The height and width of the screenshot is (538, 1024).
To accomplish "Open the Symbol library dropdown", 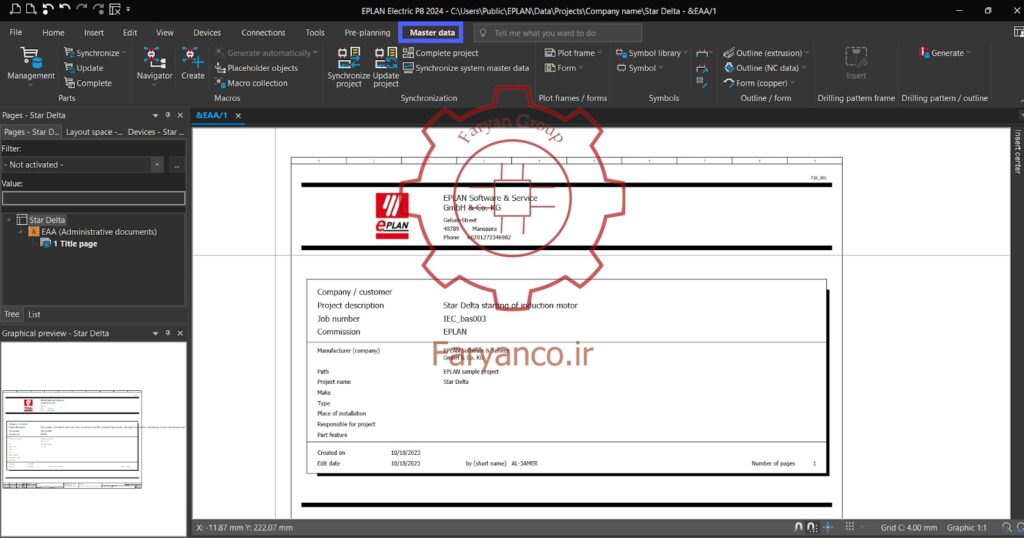I will [x=651, y=53].
